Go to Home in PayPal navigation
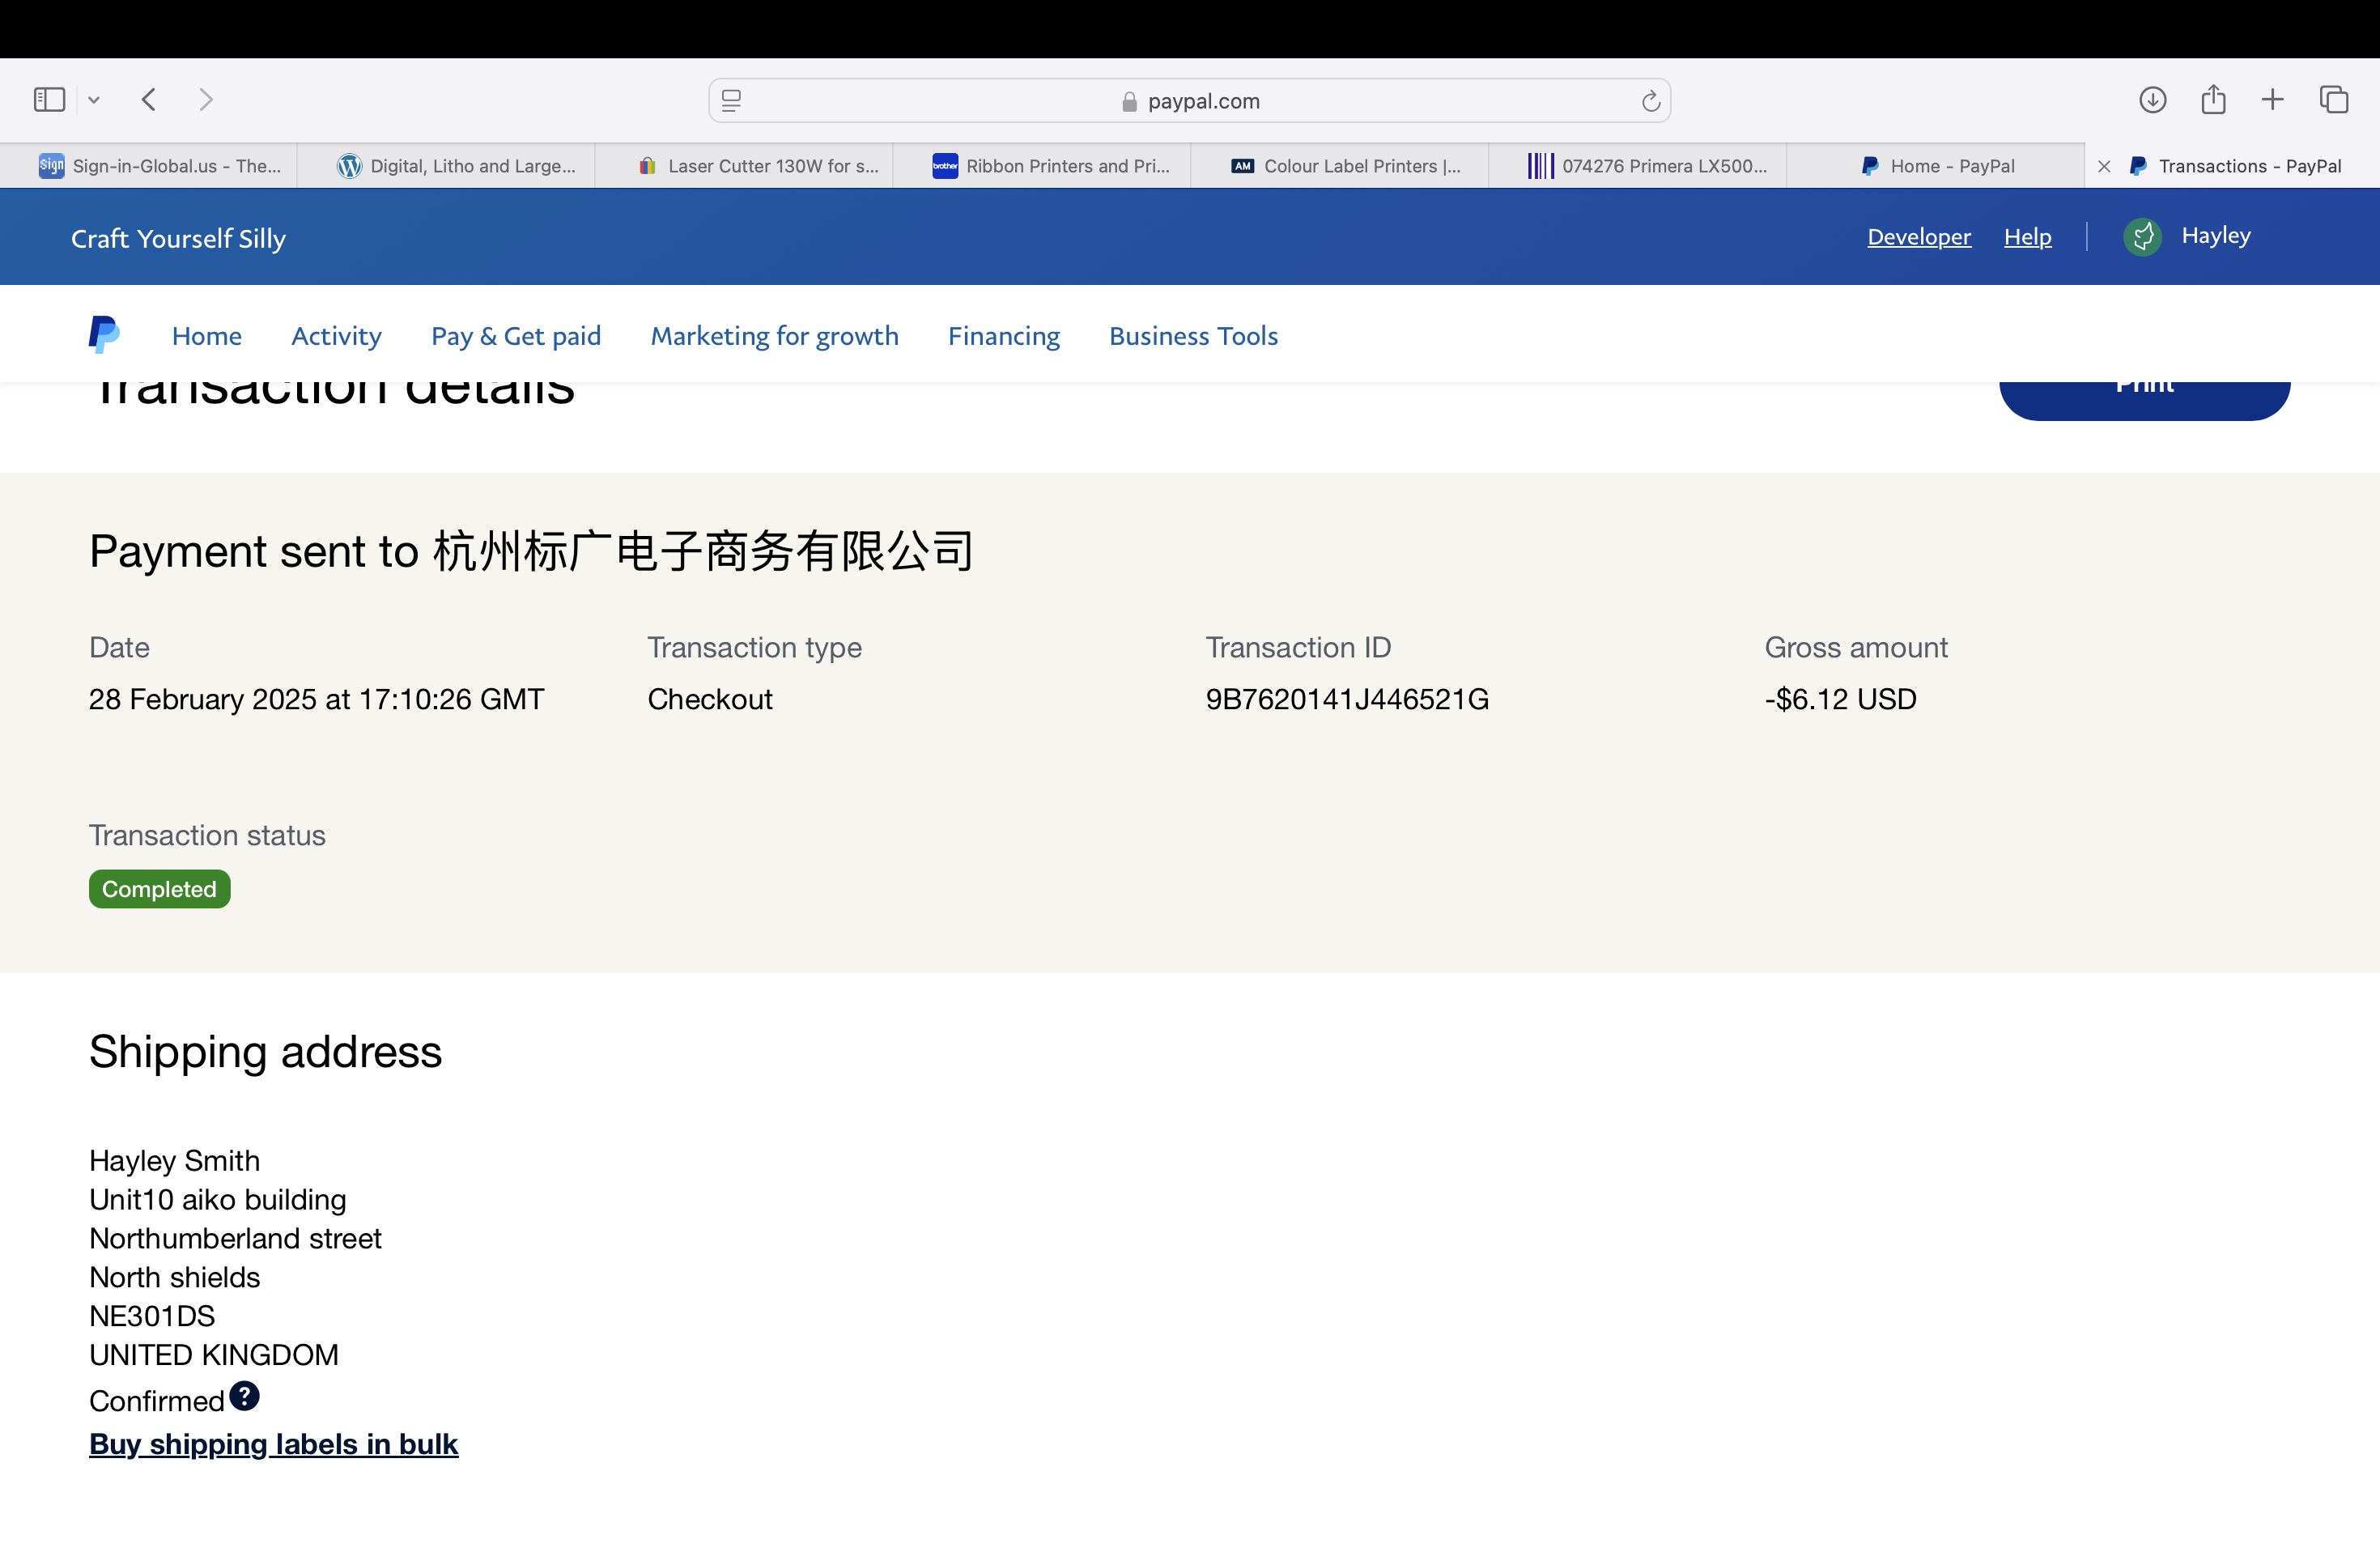This screenshot has width=2380, height=1548. 207,336
